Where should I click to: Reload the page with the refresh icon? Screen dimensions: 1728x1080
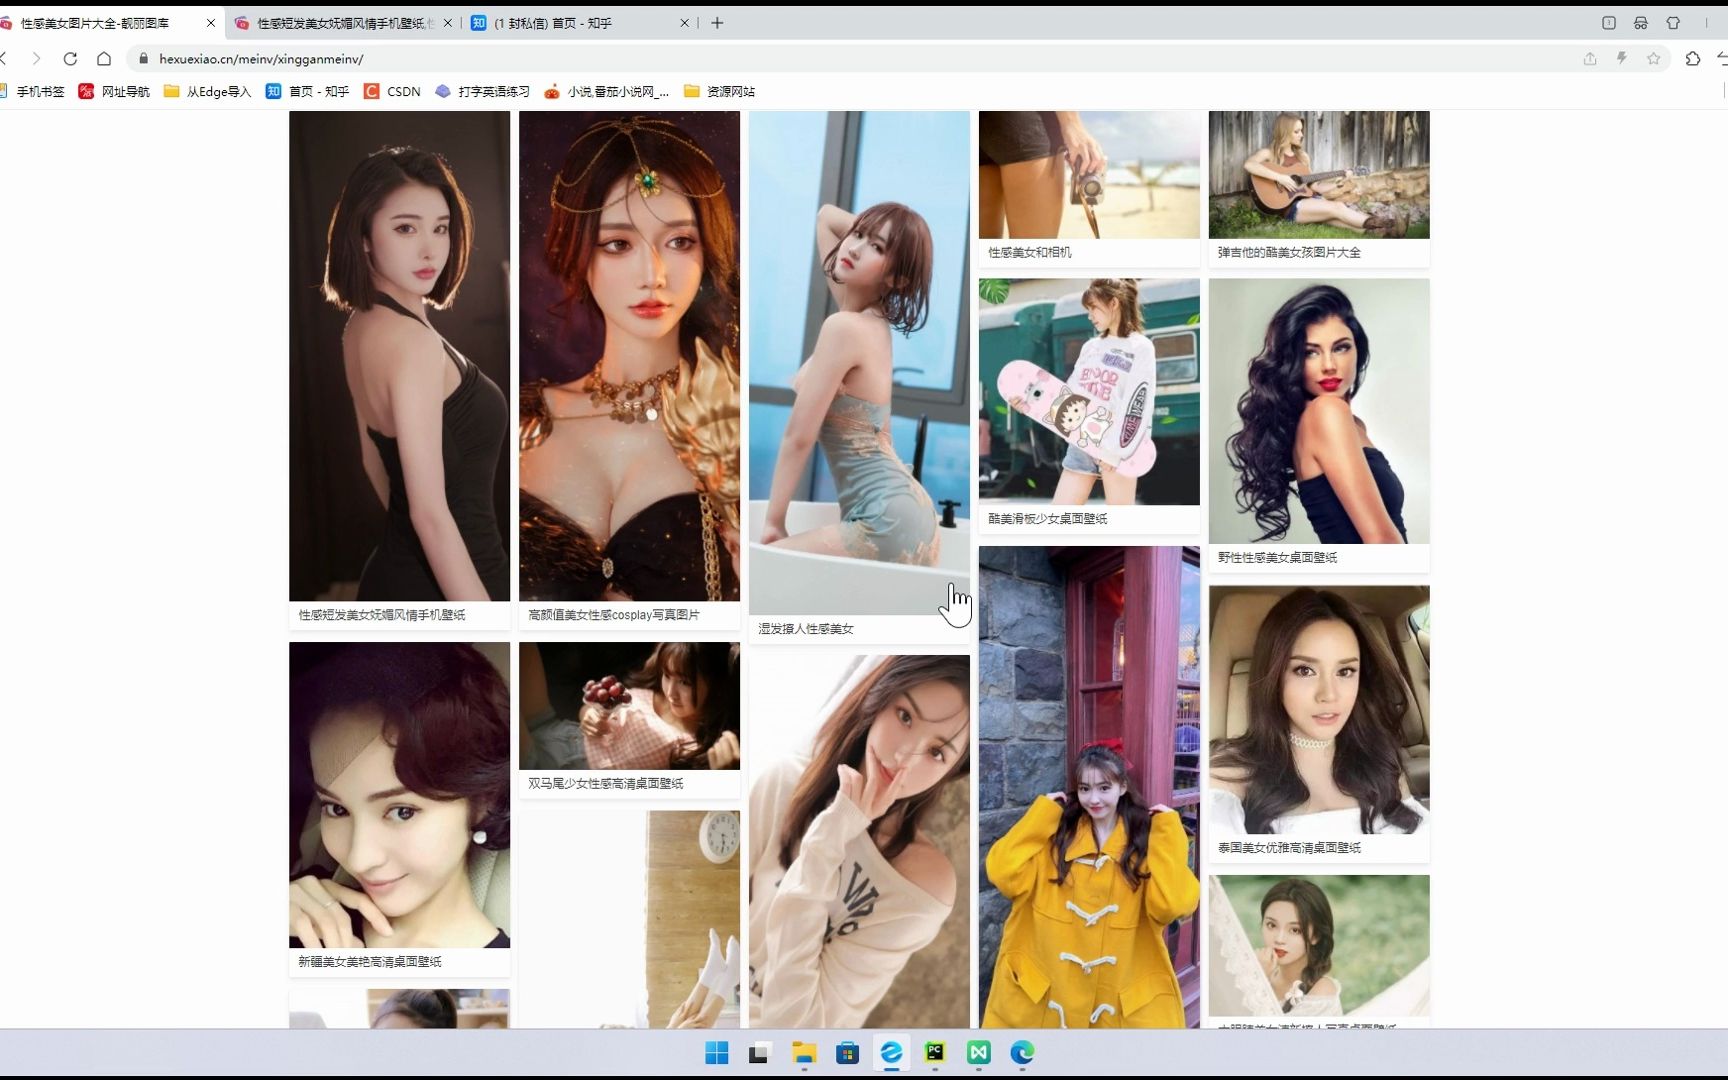click(x=70, y=59)
